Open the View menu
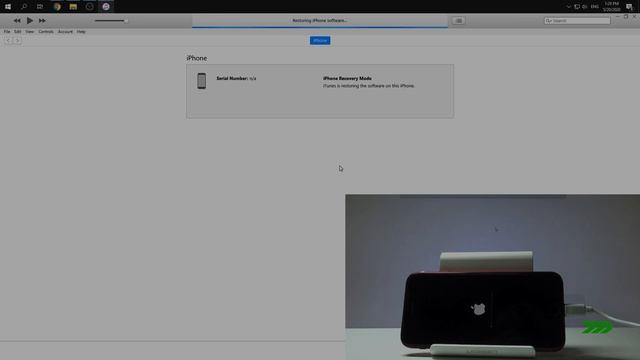The image size is (640, 360). pos(30,31)
